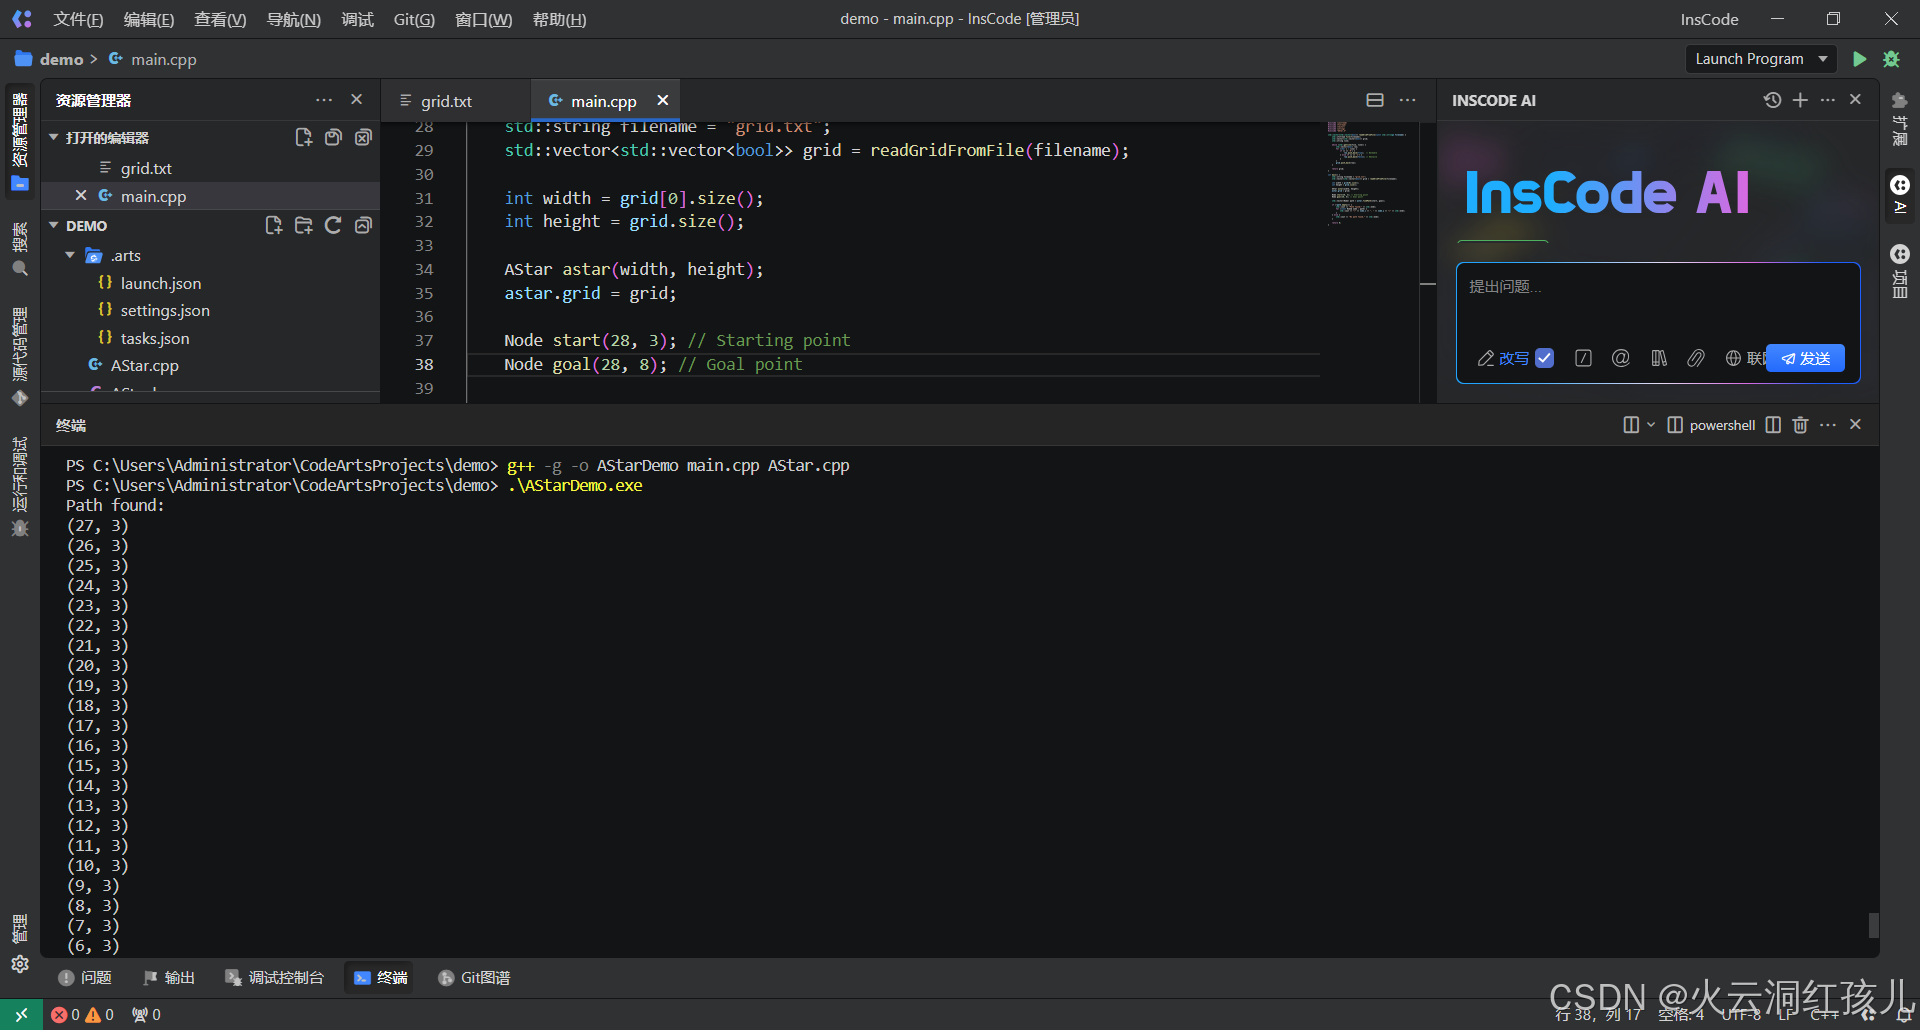Click the terminal vertical scrollbar
The image size is (1920, 1030).
point(1874,925)
